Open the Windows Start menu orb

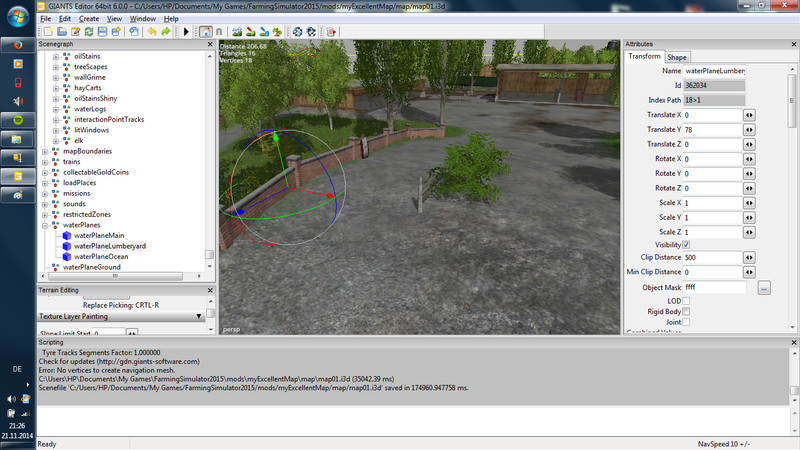click(18, 17)
